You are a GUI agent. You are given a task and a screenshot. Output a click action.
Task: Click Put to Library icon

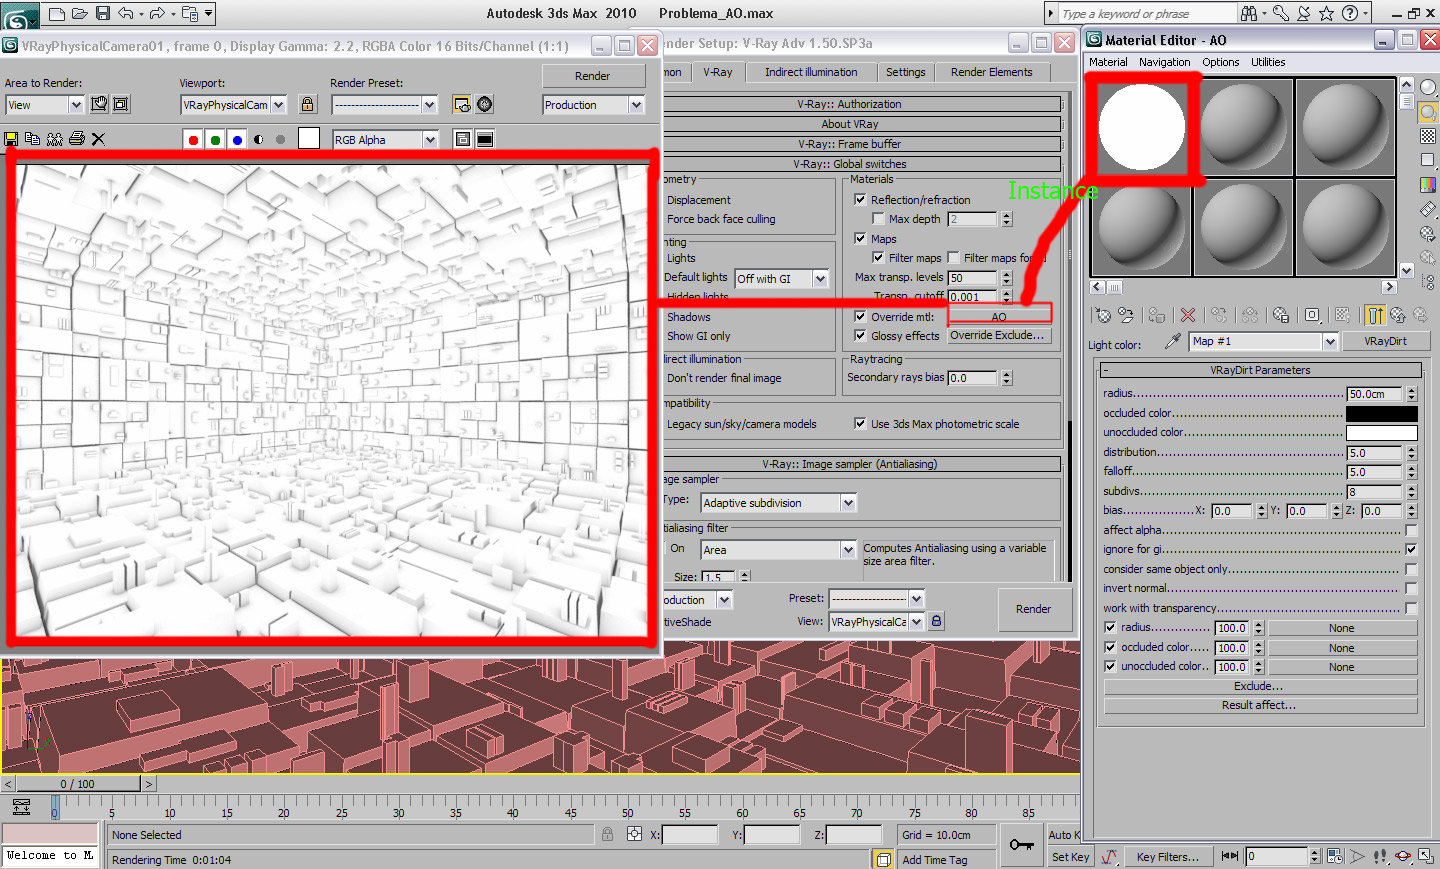(x=1281, y=316)
